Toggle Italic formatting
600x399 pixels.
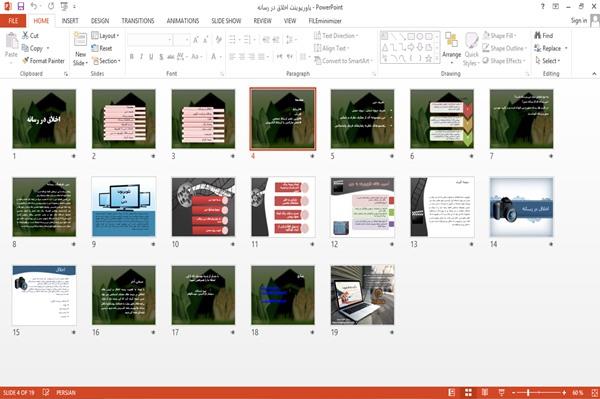142,57
